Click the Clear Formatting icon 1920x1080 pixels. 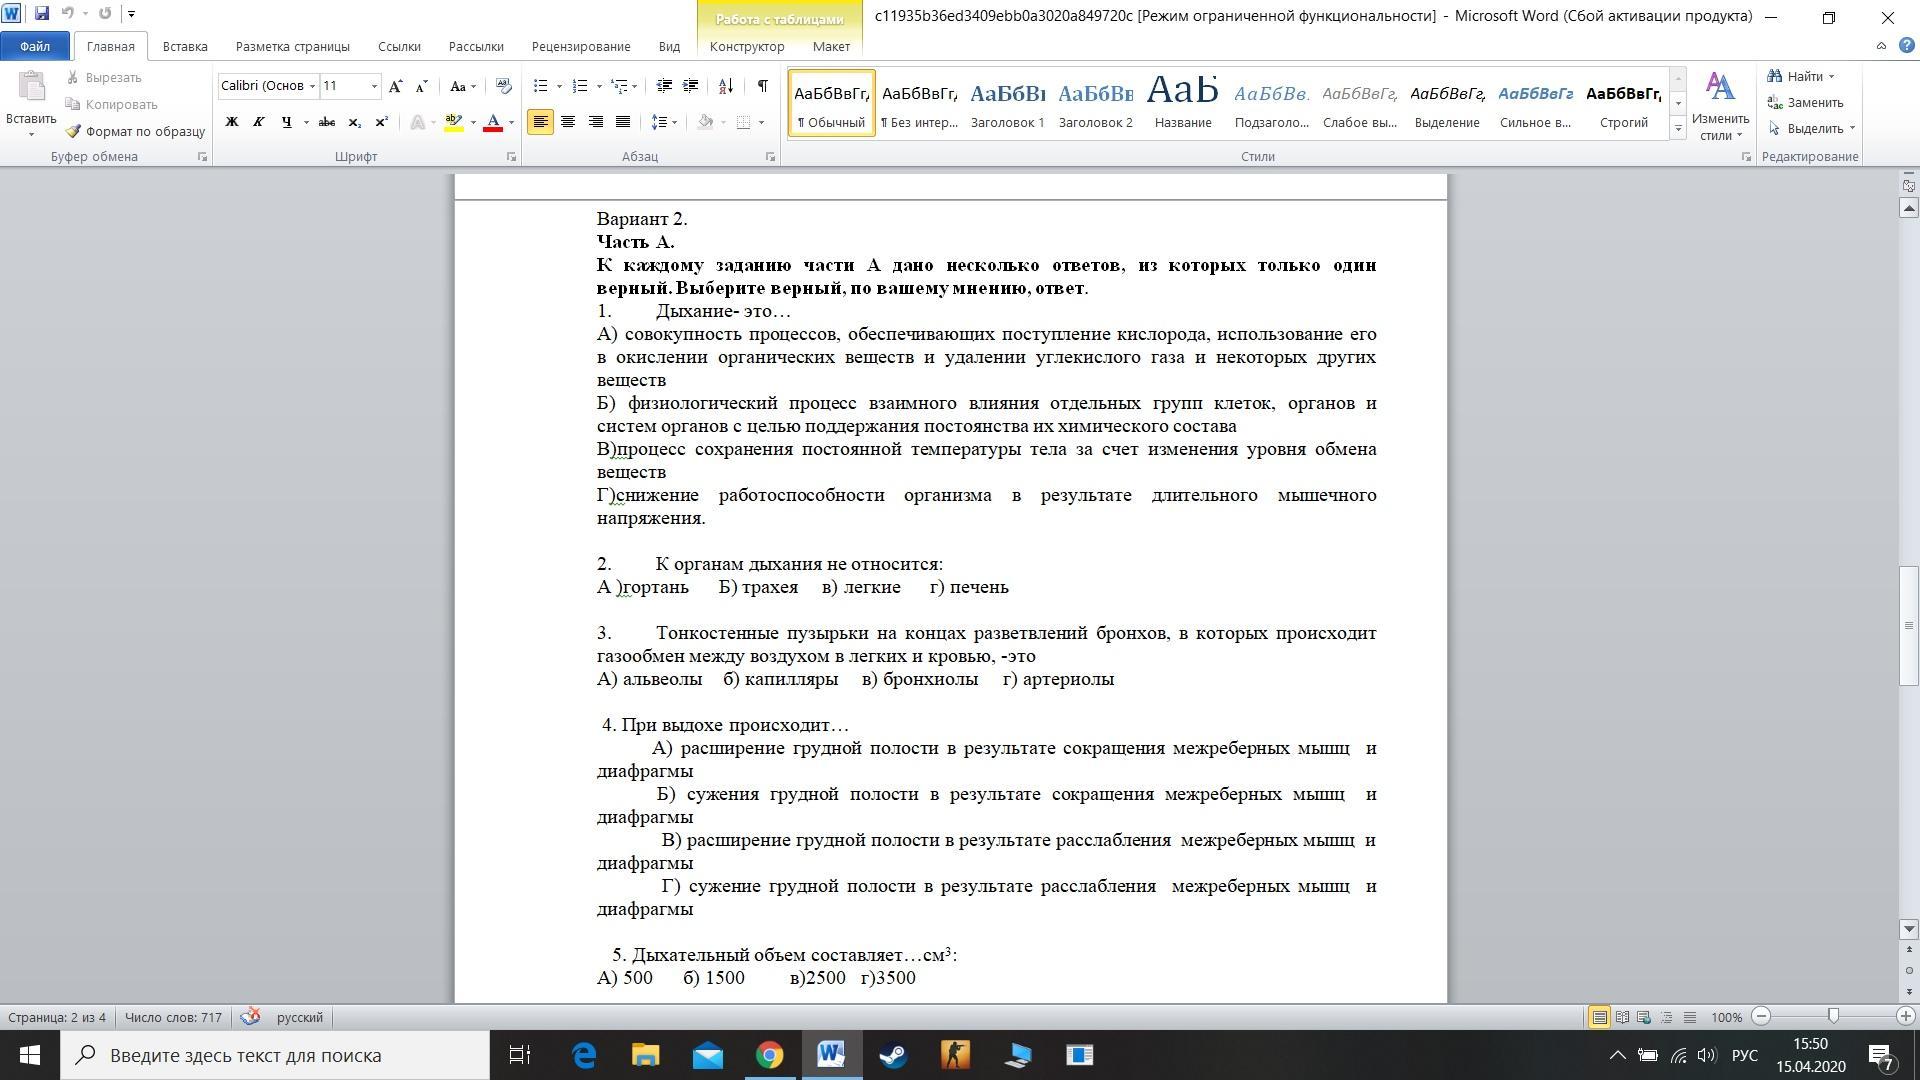pos(503,86)
